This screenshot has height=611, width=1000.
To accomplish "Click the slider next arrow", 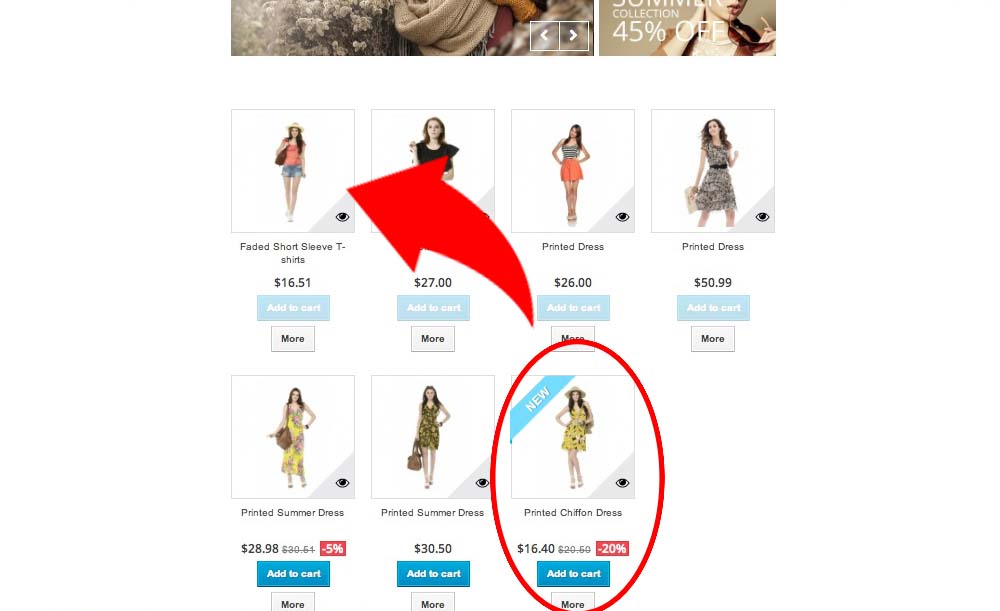I will (x=573, y=36).
